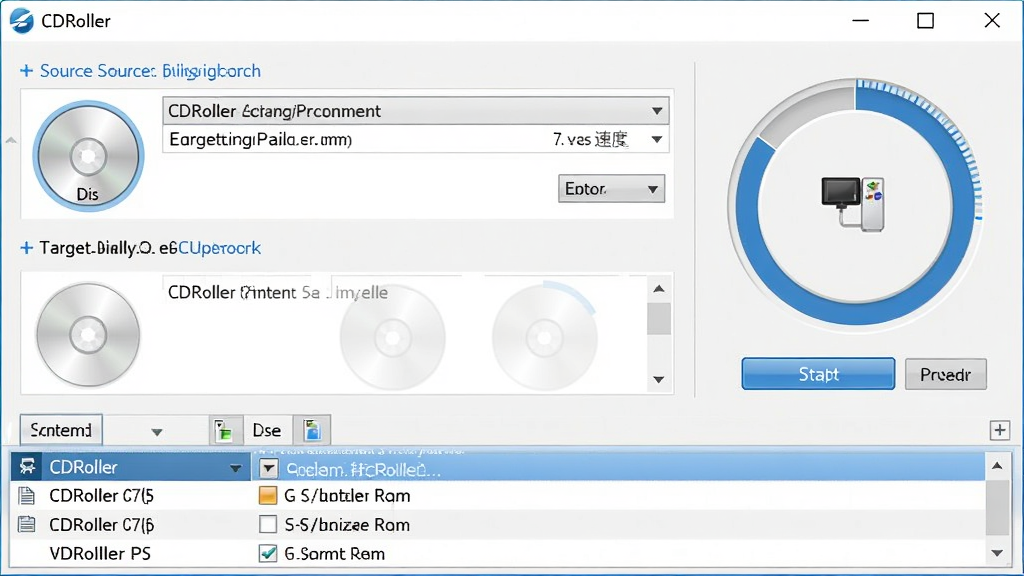
Task: Open the speed dropdown showing 7. vas
Action: point(656,139)
